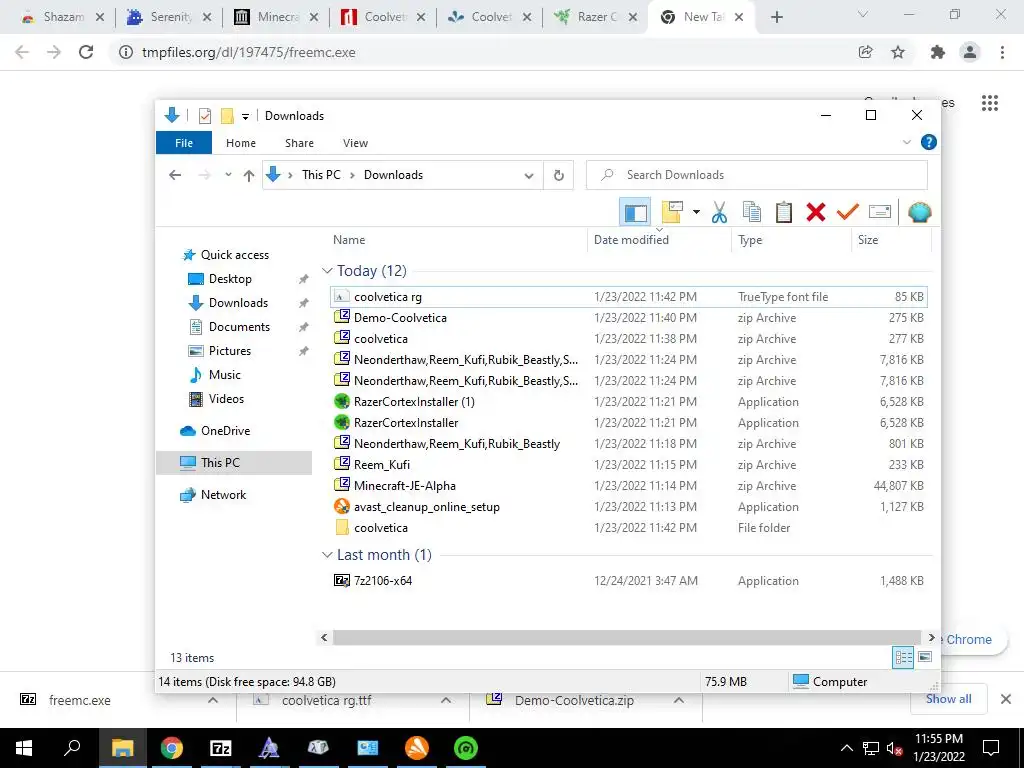Collapse the Today (12) group
Screen dimensions: 1024x768
[x=327, y=270]
